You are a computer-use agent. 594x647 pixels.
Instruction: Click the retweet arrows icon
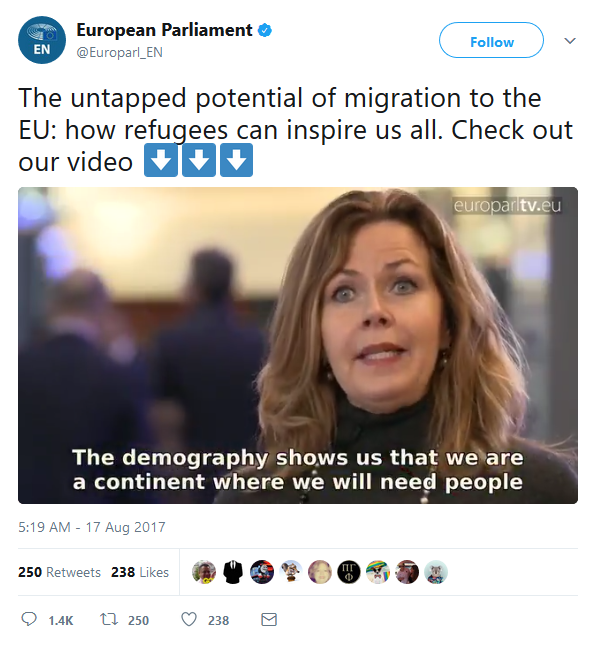click(109, 619)
